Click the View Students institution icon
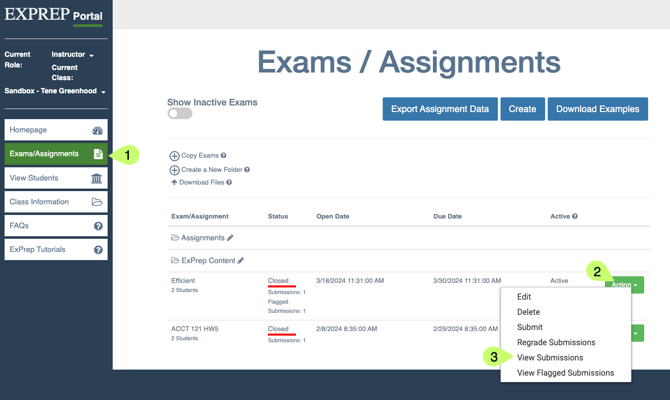 click(x=97, y=178)
